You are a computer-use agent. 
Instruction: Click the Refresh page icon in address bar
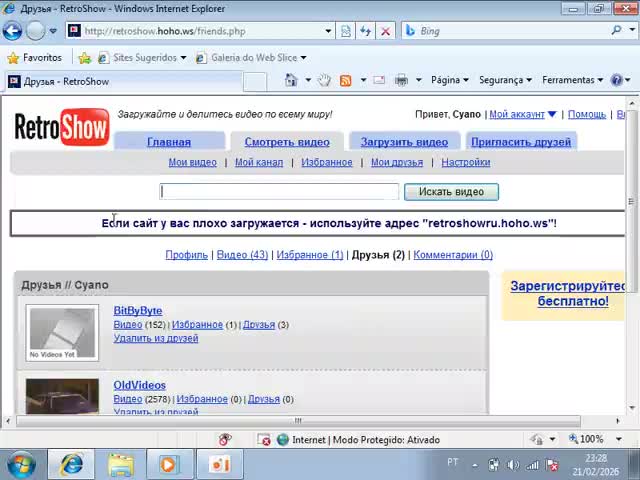[x=366, y=31]
